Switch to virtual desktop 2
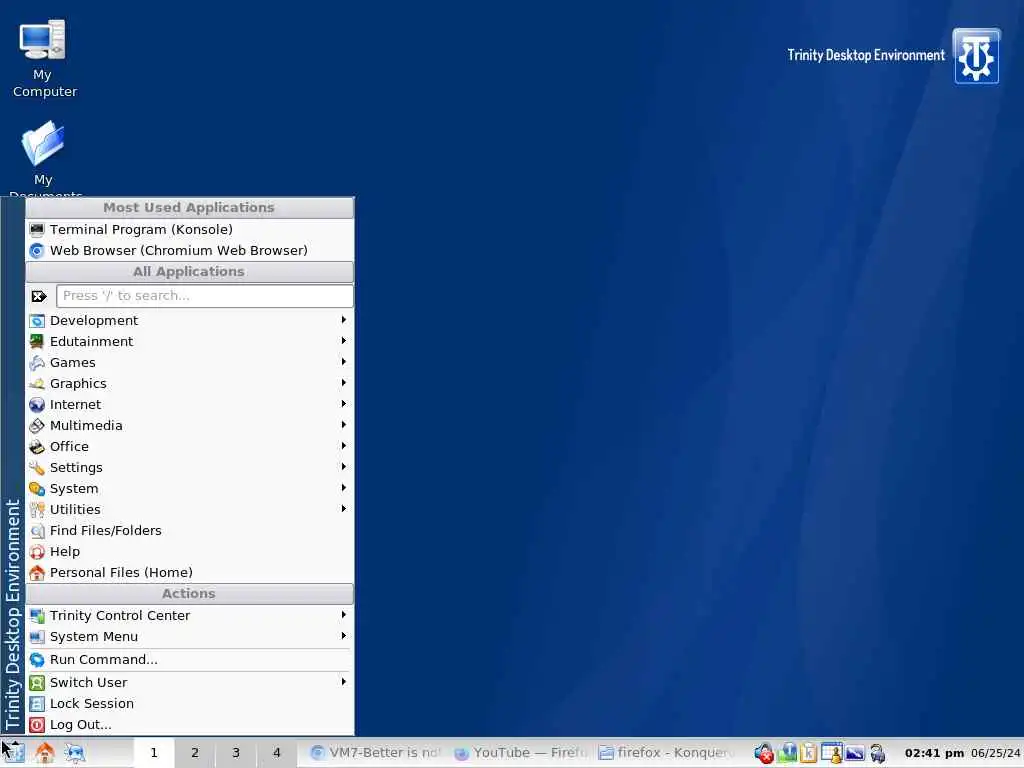Viewport: 1024px width, 768px height. (195, 752)
